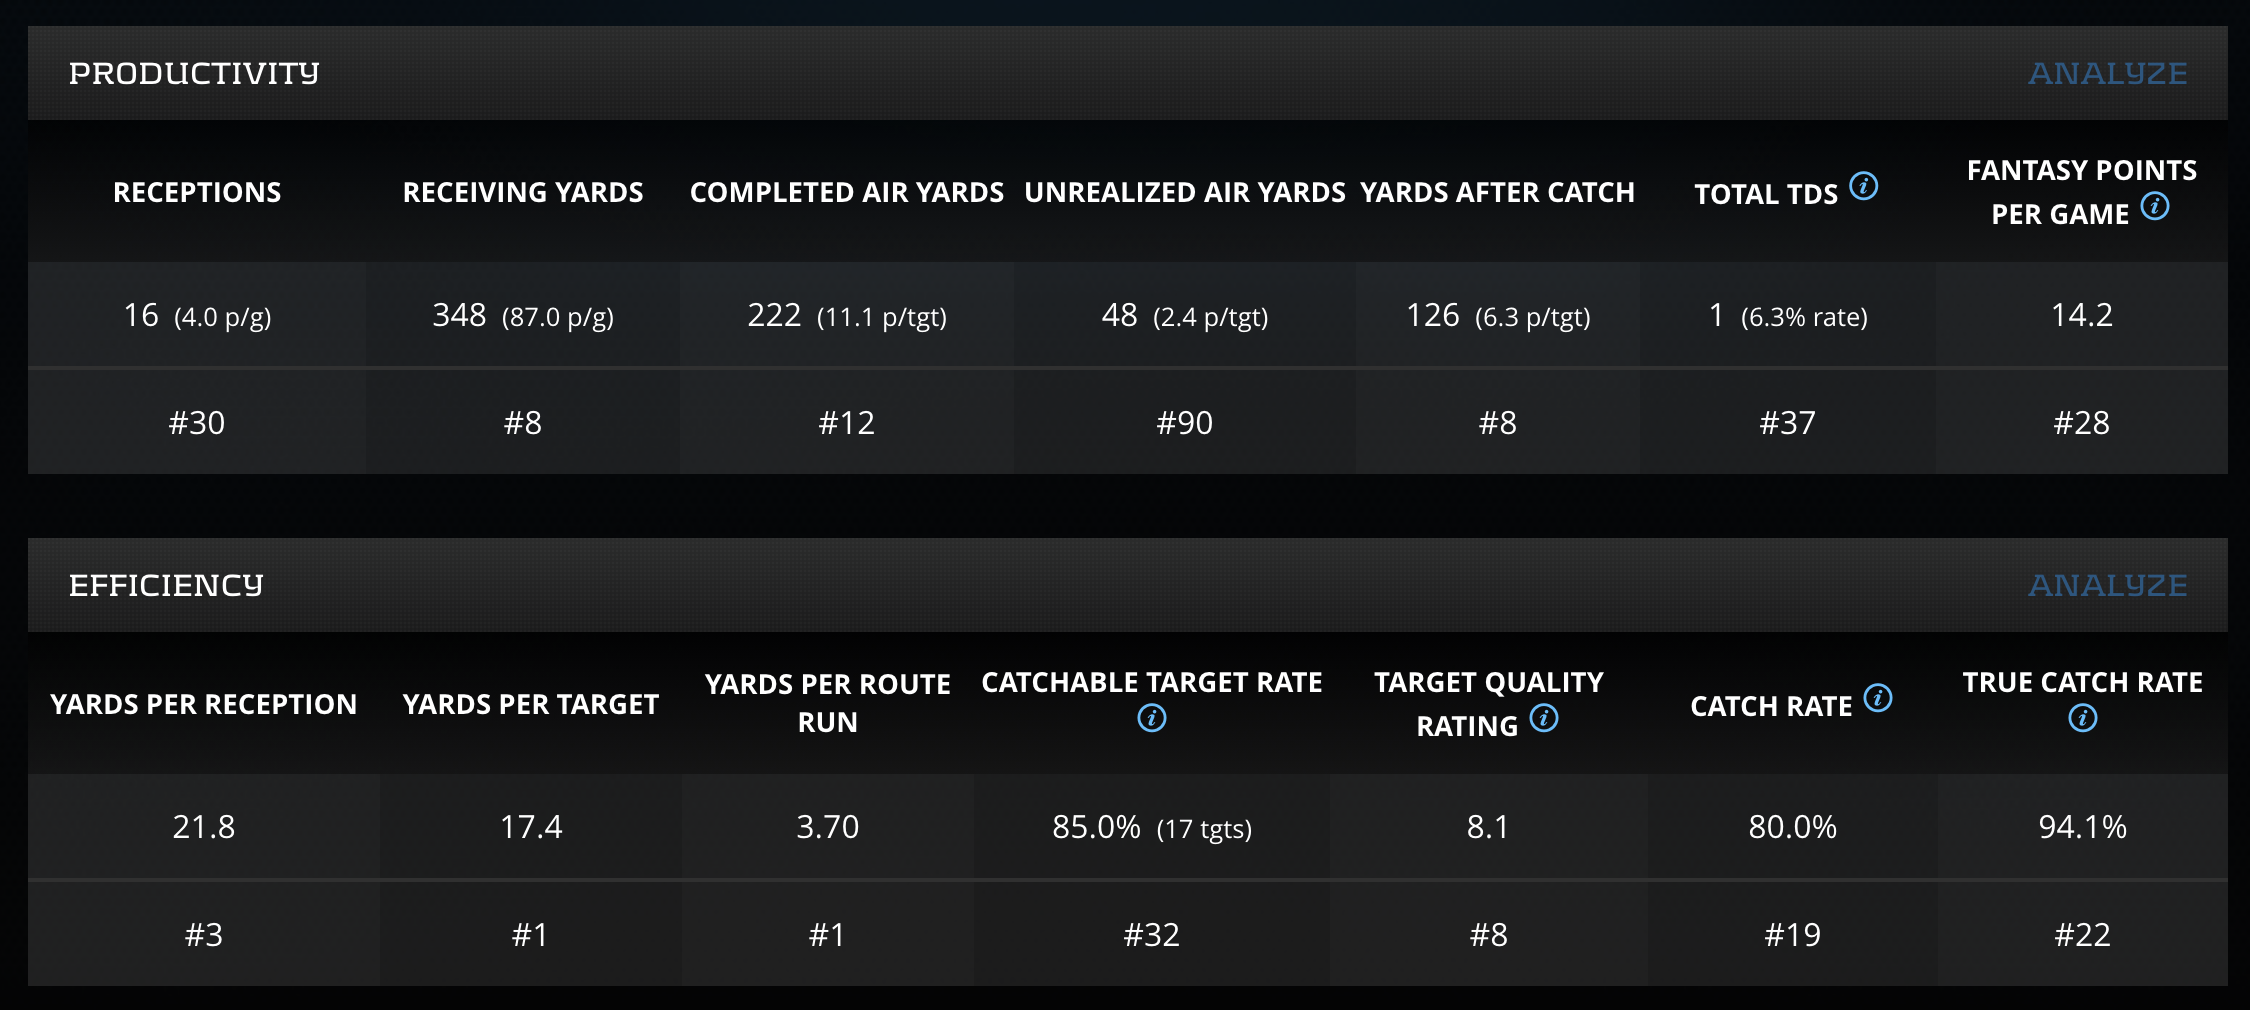2250x1010 pixels.
Task: Select the Yards After Catch header
Action: point(1497,192)
